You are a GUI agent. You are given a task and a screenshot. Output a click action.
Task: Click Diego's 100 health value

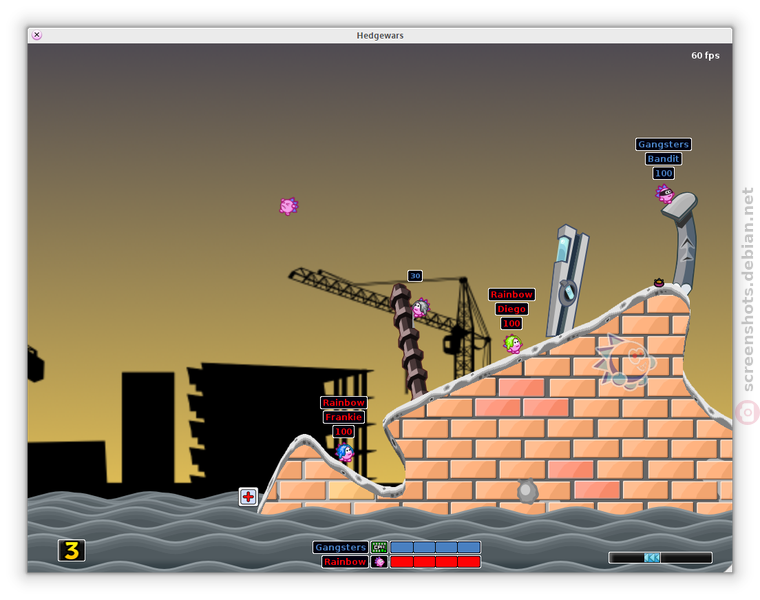[x=512, y=324]
